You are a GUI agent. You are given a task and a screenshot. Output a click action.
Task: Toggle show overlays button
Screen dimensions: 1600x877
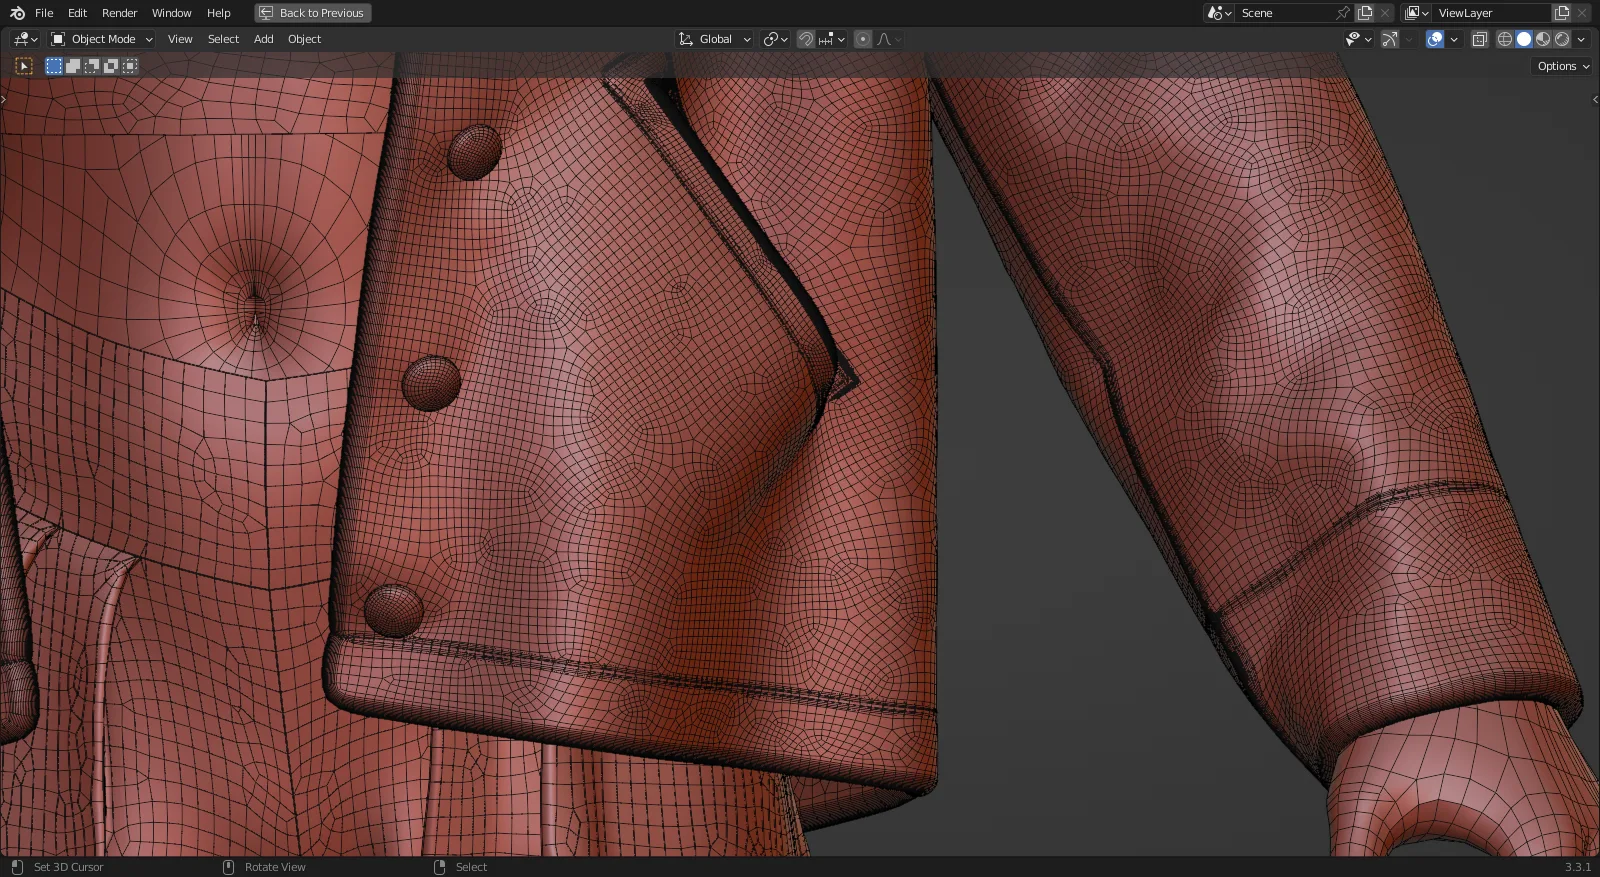tap(1435, 39)
